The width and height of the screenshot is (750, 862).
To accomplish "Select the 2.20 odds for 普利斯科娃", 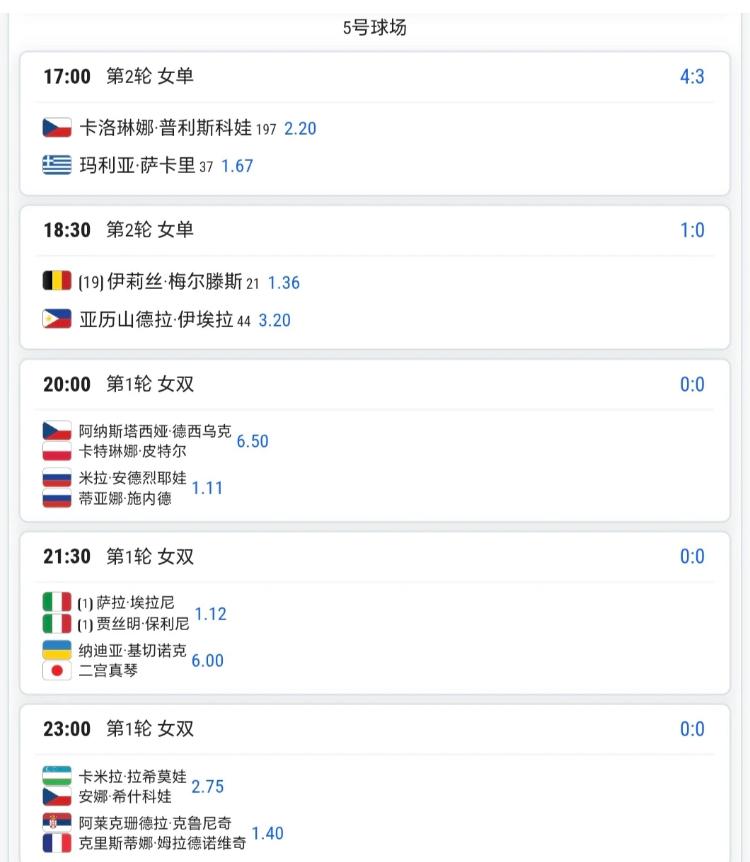I will 300,129.
